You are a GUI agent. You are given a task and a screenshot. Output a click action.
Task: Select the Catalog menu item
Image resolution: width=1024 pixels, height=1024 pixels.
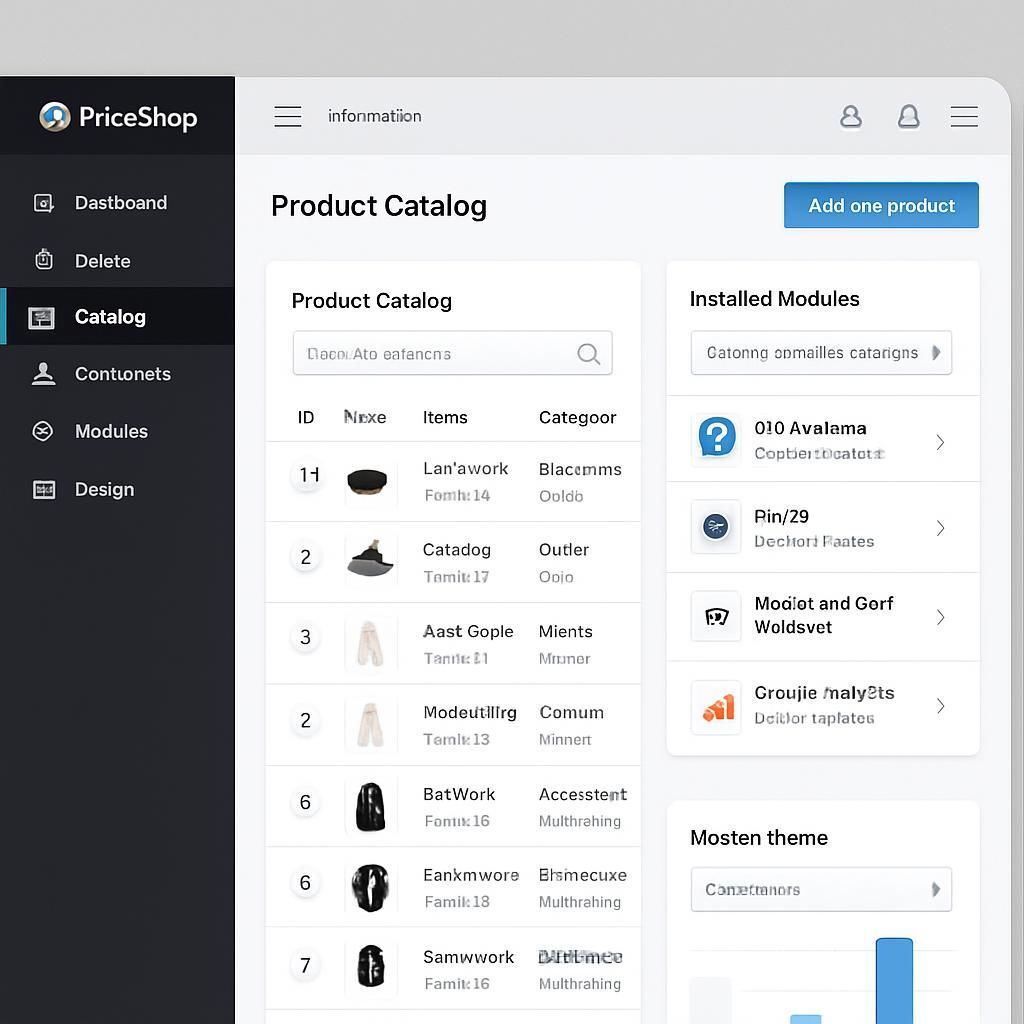pos(109,317)
